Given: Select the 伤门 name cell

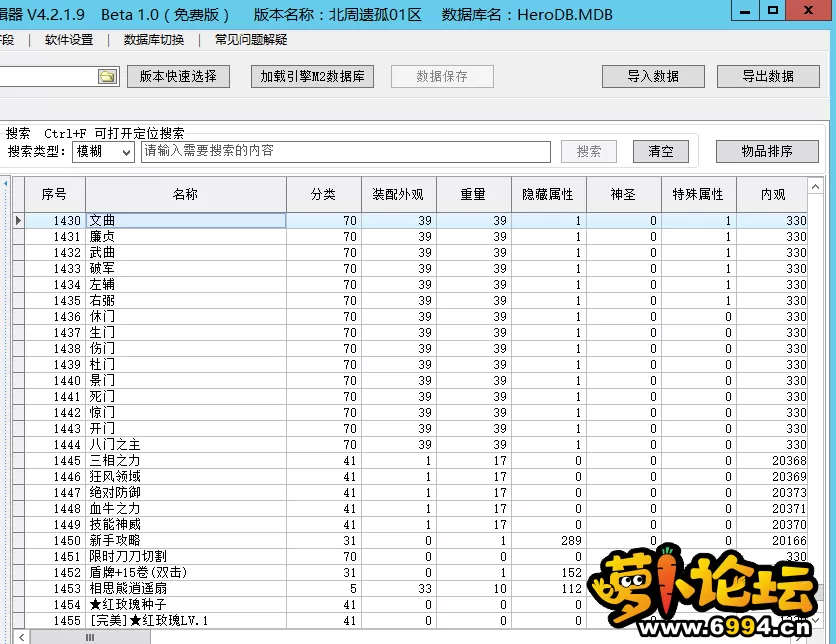Looking at the screenshot, I should click(x=186, y=348).
